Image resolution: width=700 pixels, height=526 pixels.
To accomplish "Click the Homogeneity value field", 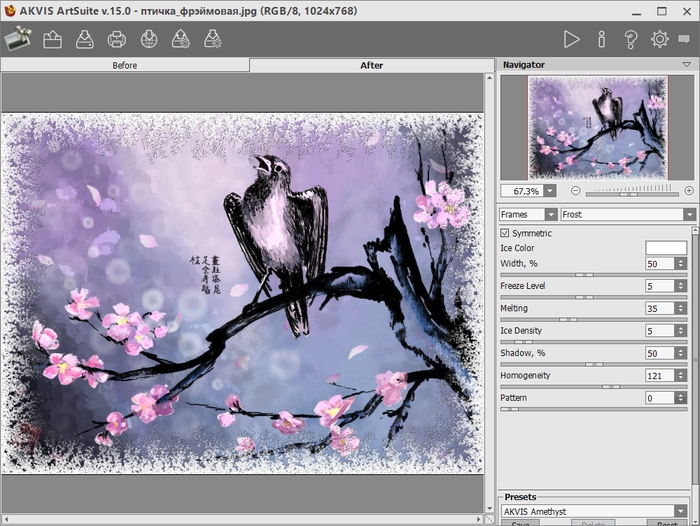I will (x=660, y=376).
